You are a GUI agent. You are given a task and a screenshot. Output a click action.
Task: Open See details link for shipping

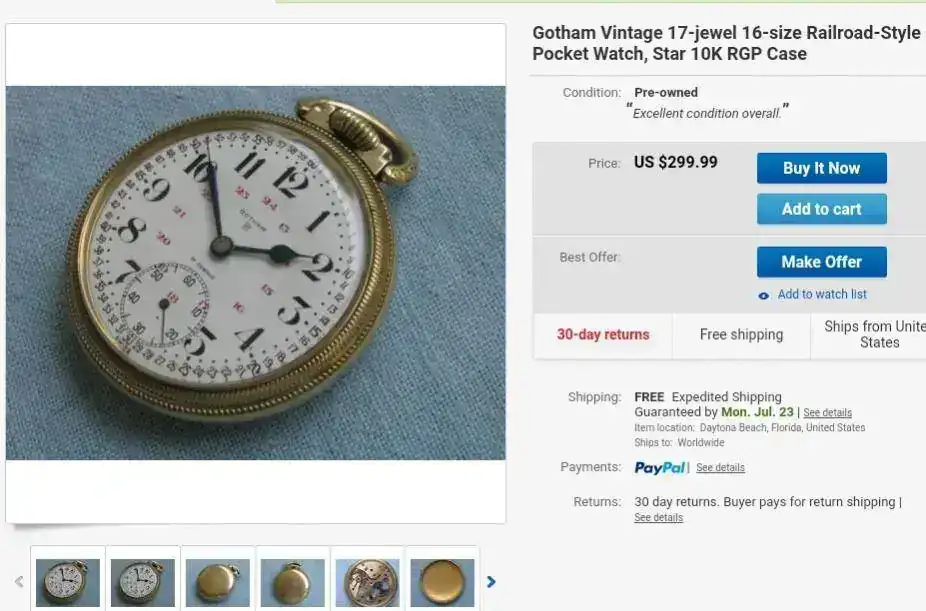tap(827, 413)
